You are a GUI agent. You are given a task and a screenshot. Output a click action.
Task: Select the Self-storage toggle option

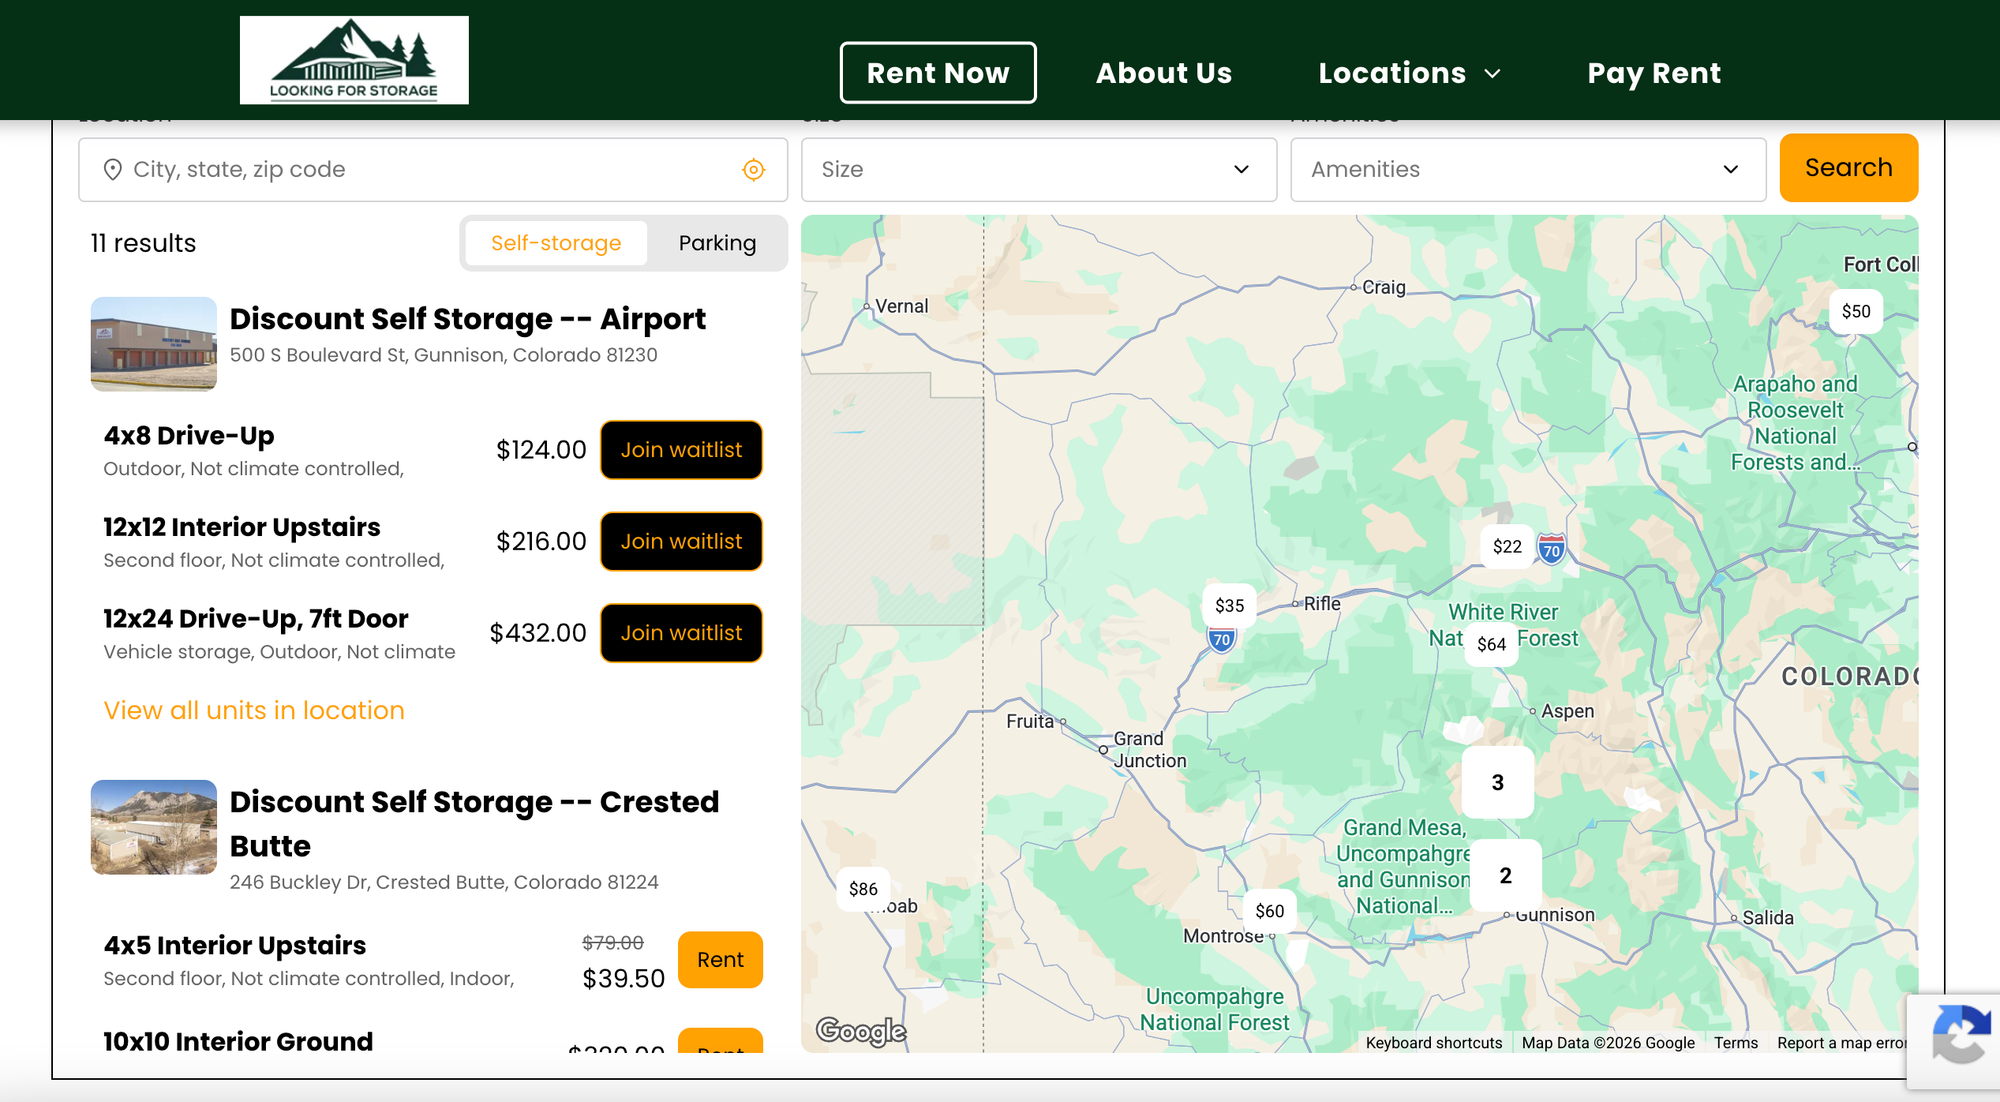(x=556, y=243)
